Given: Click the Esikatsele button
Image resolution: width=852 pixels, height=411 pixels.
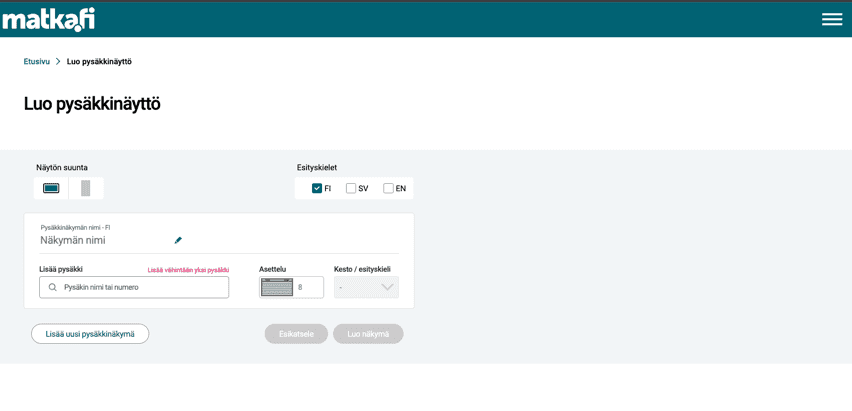Looking at the screenshot, I should [296, 334].
